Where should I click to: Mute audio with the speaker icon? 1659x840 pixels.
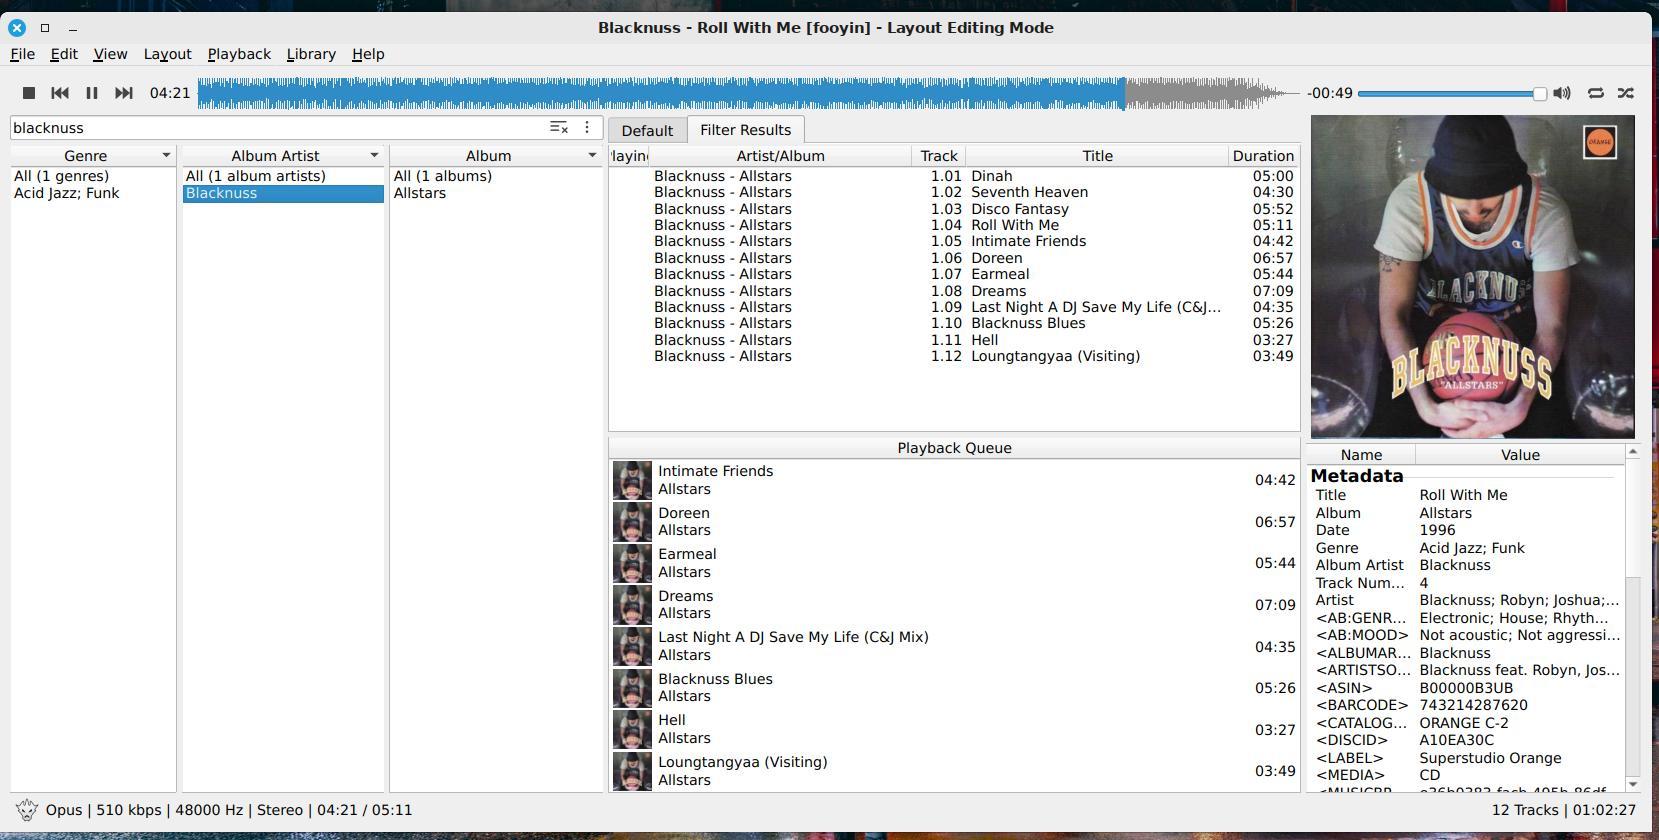(x=1562, y=93)
